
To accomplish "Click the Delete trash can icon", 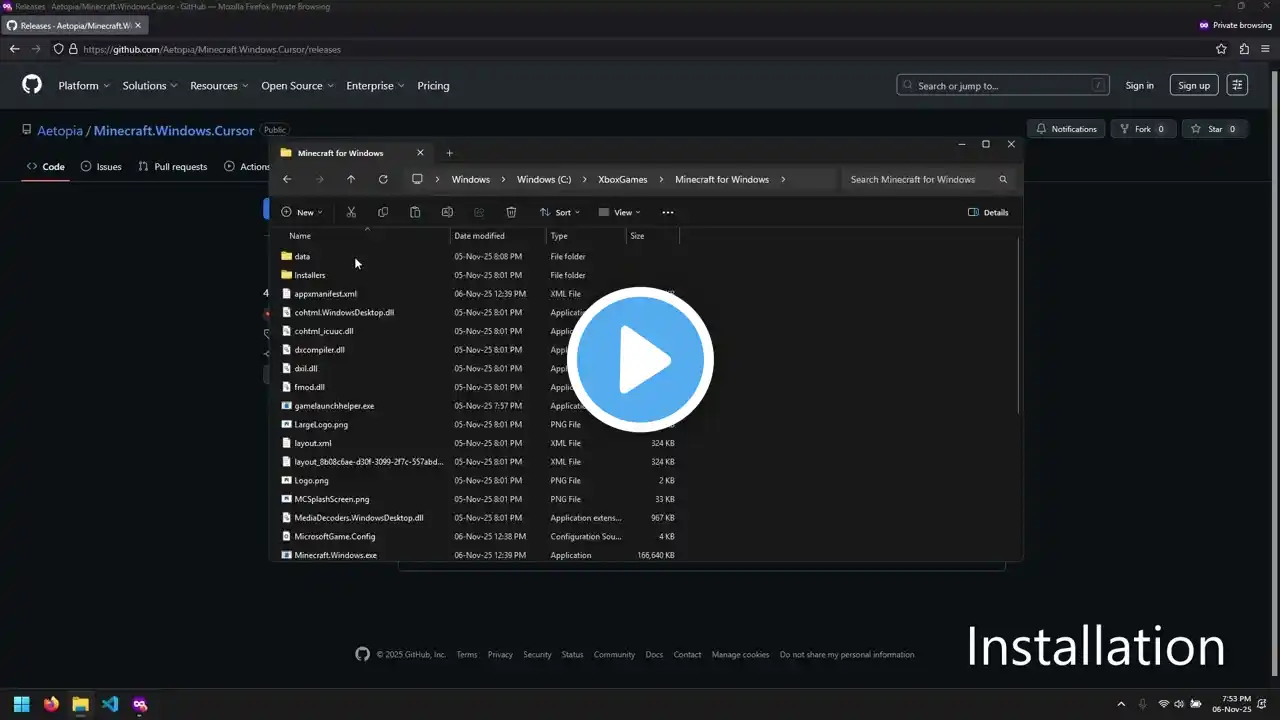I will pos(511,212).
